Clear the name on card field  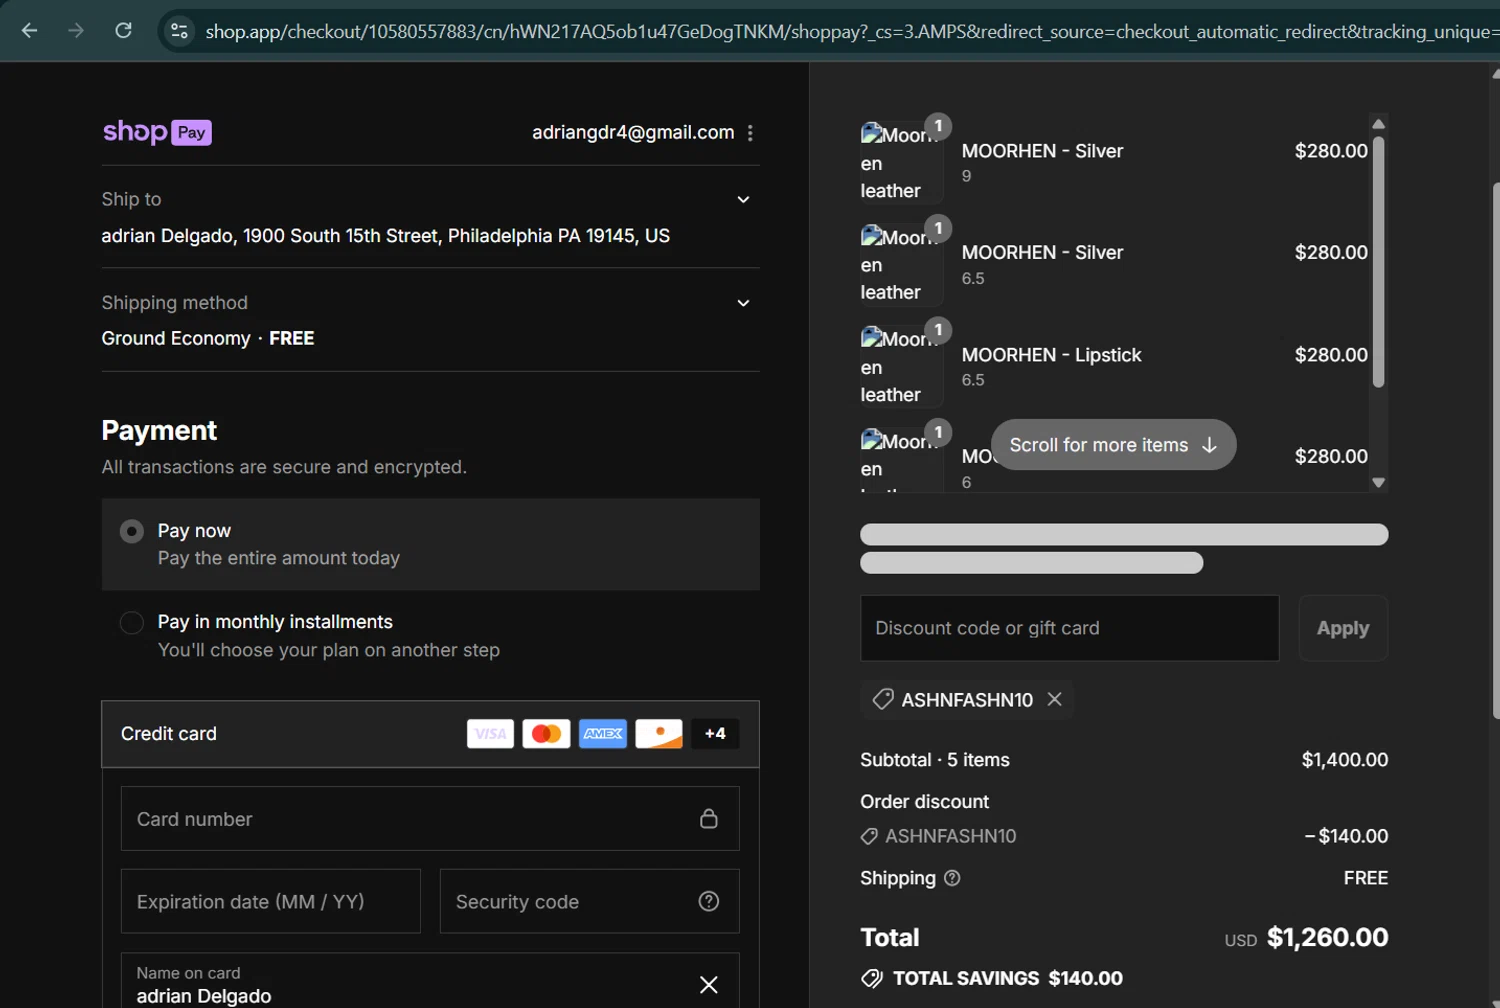point(709,985)
